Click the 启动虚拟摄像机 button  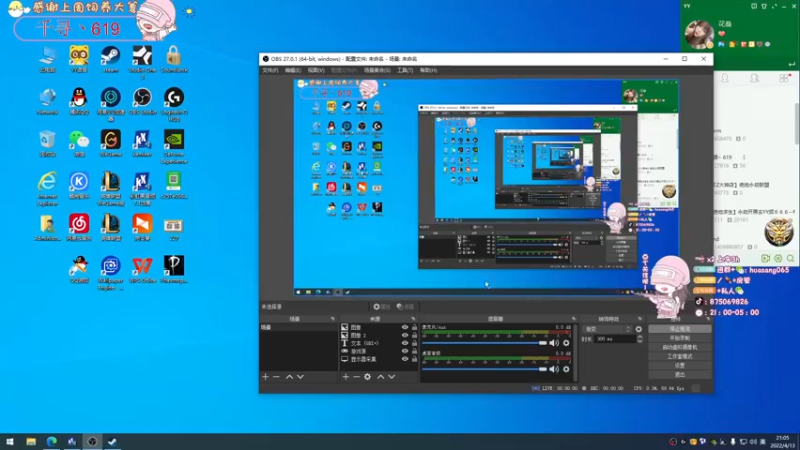click(680, 347)
